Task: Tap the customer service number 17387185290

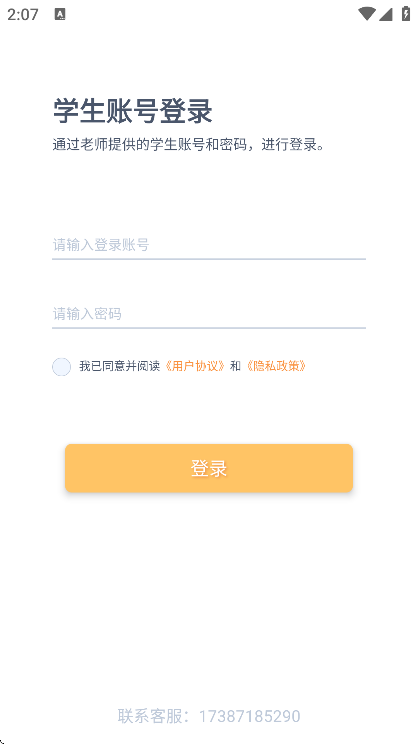Action: coord(250,716)
